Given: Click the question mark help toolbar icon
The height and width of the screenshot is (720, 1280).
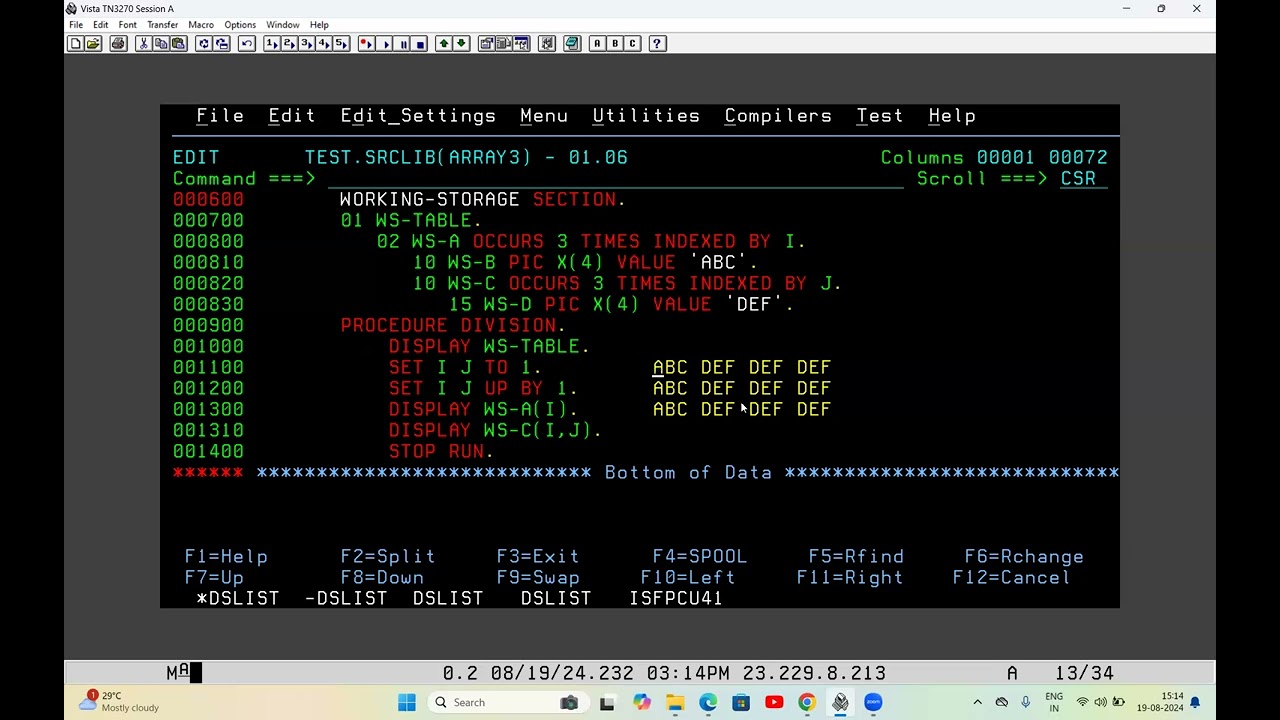Looking at the screenshot, I should pyautogui.click(x=657, y=44).
